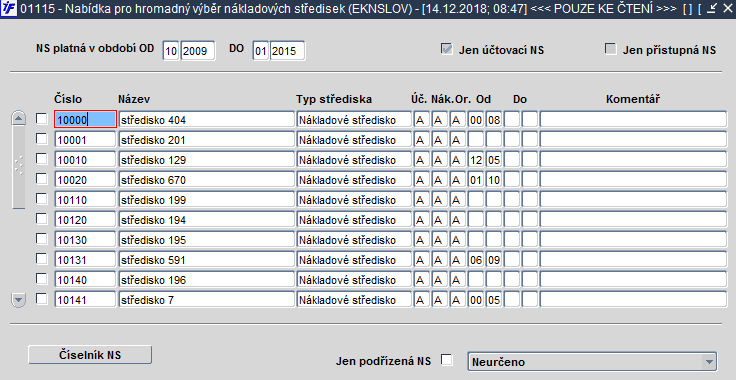Open the Číselník NS button
The width and height of the screenshot is (736, 380).
point(90,355)
